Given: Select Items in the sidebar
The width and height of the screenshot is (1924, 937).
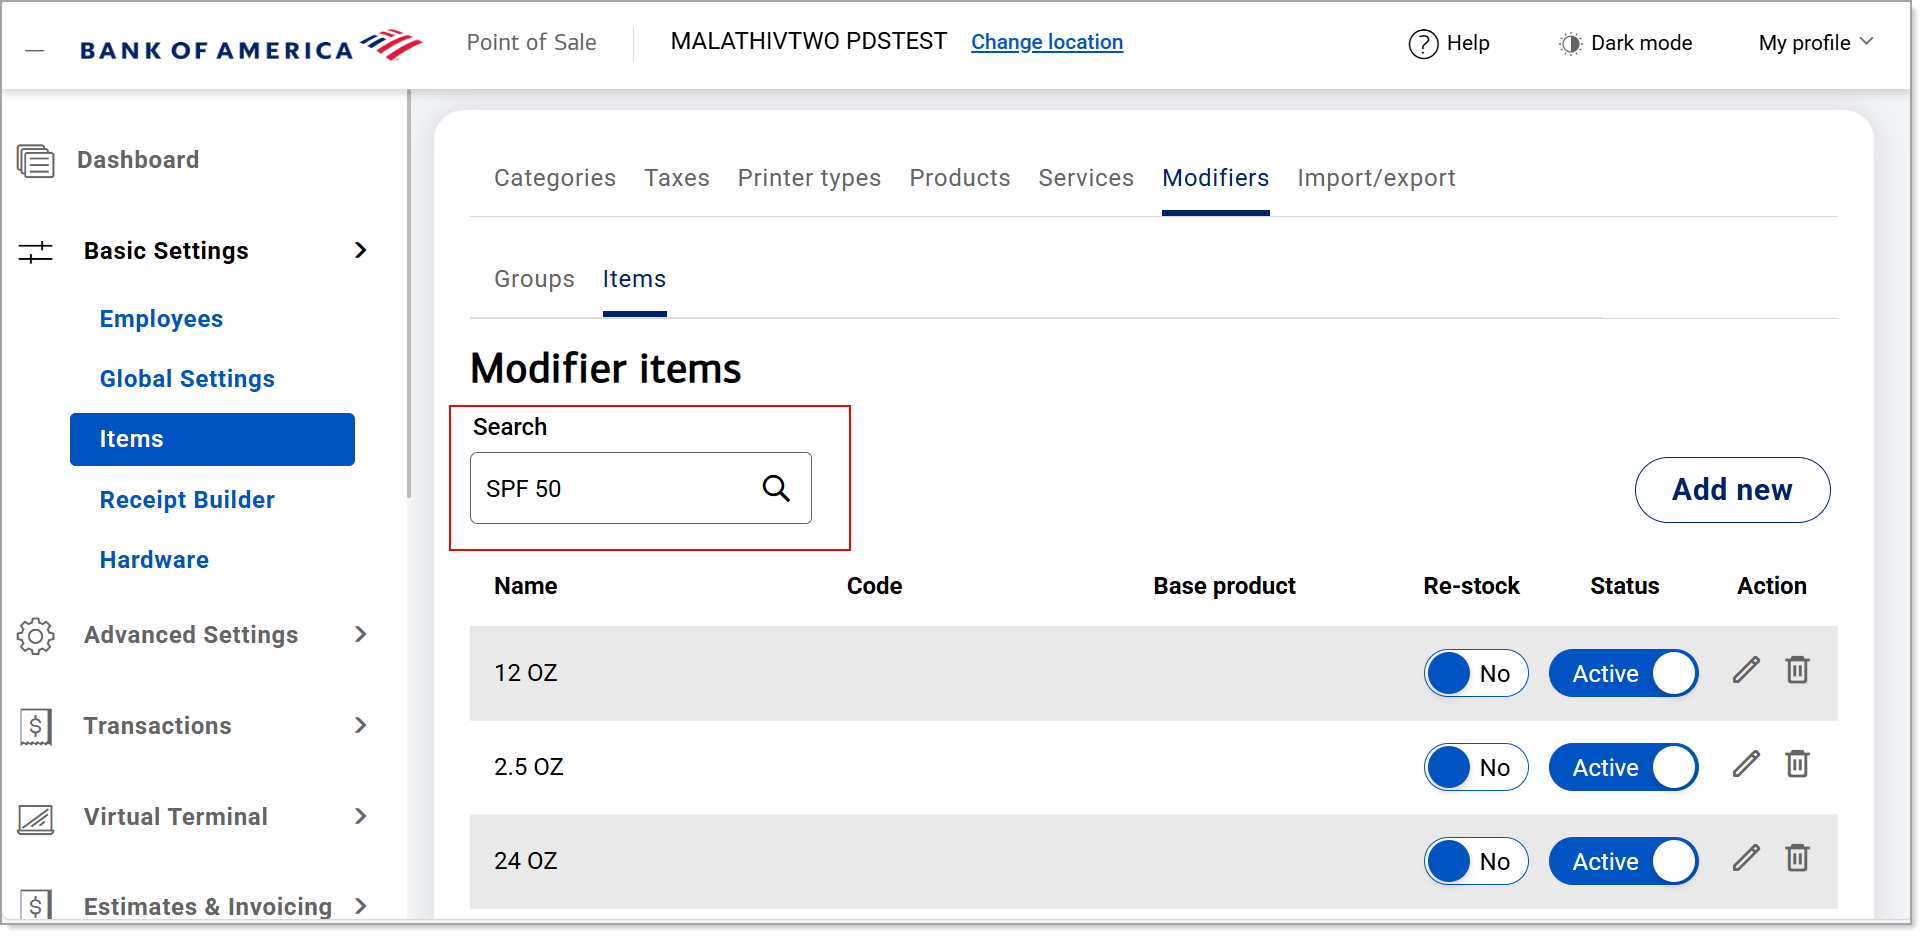Looking at the screenshot, I should pos(212,440).
